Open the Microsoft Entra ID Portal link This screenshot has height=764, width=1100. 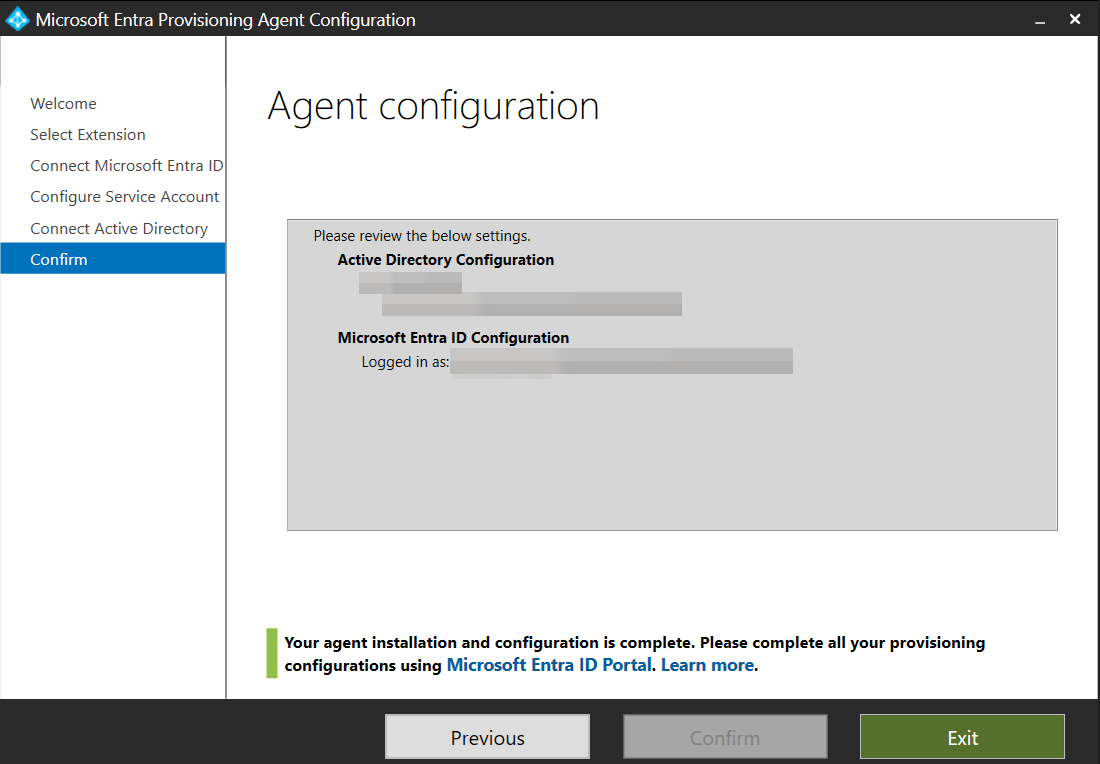549,664
